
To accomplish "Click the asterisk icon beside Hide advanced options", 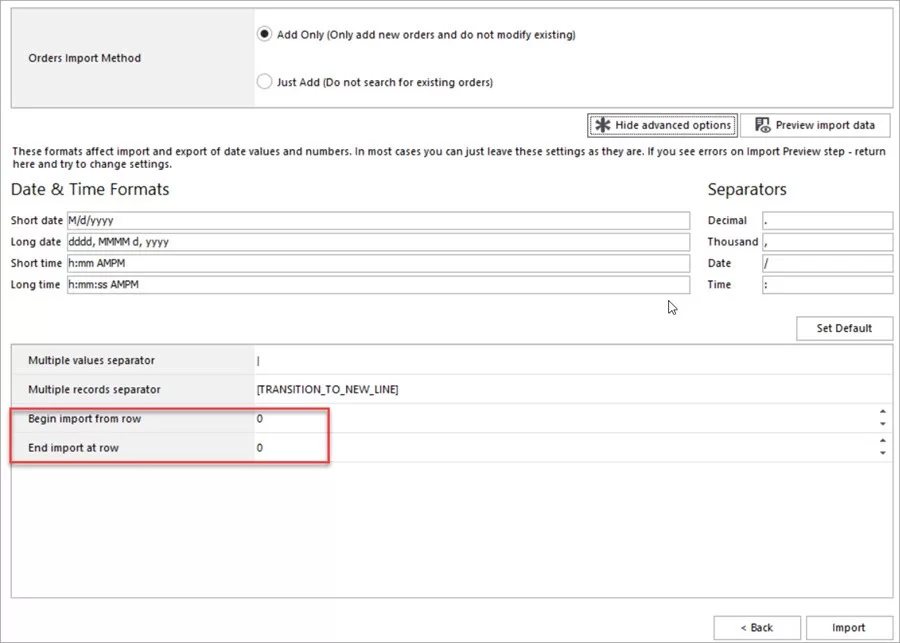I will point(603,125).
